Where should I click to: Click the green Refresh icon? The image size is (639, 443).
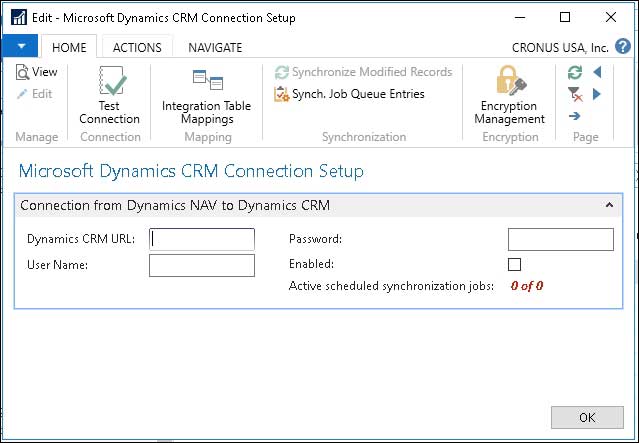(x=575, y=73)
